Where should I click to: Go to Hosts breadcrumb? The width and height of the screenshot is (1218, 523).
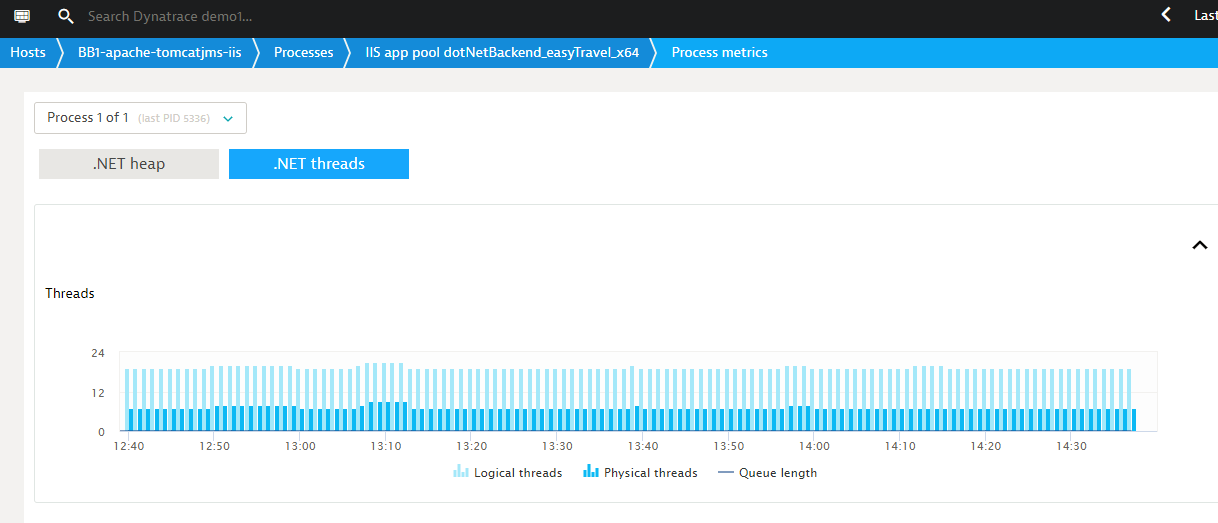28,53
